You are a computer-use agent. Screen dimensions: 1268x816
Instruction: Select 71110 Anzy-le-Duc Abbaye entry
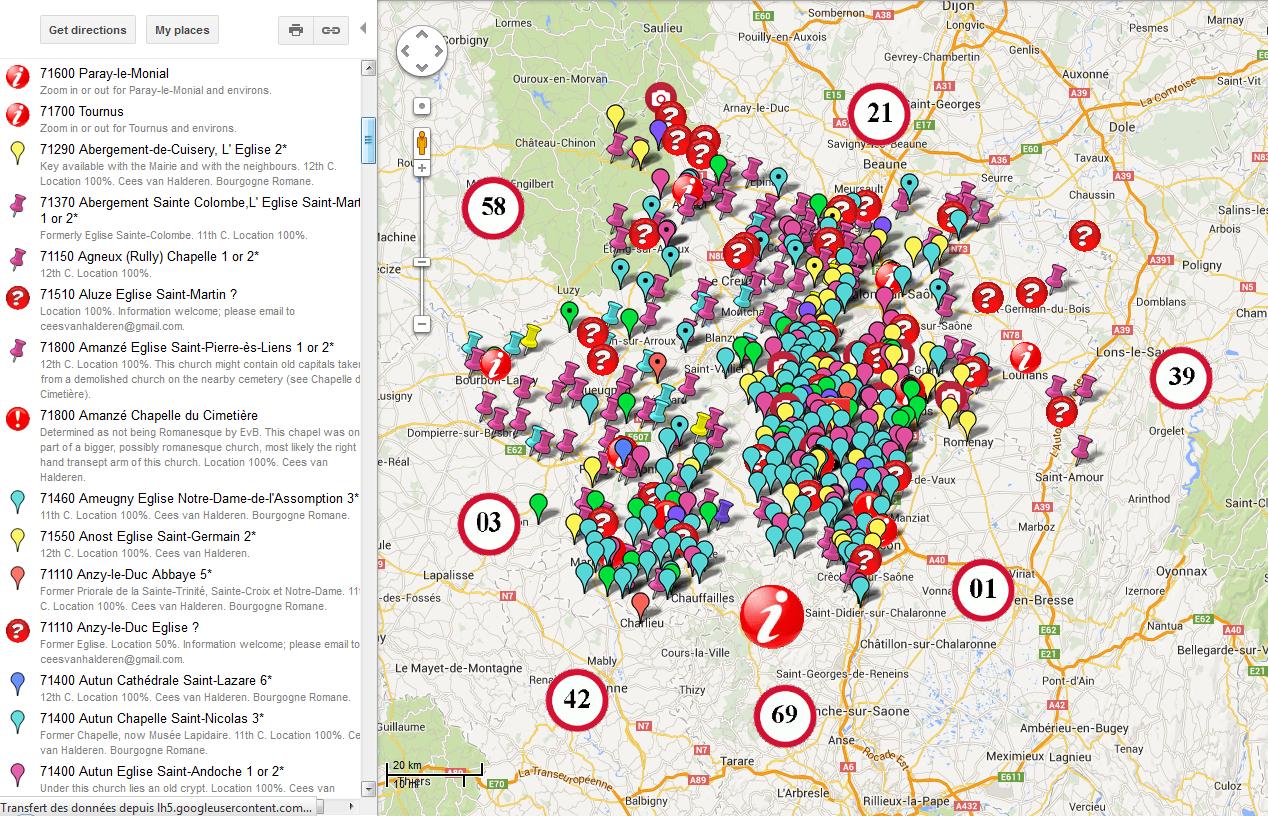point(126,574)
